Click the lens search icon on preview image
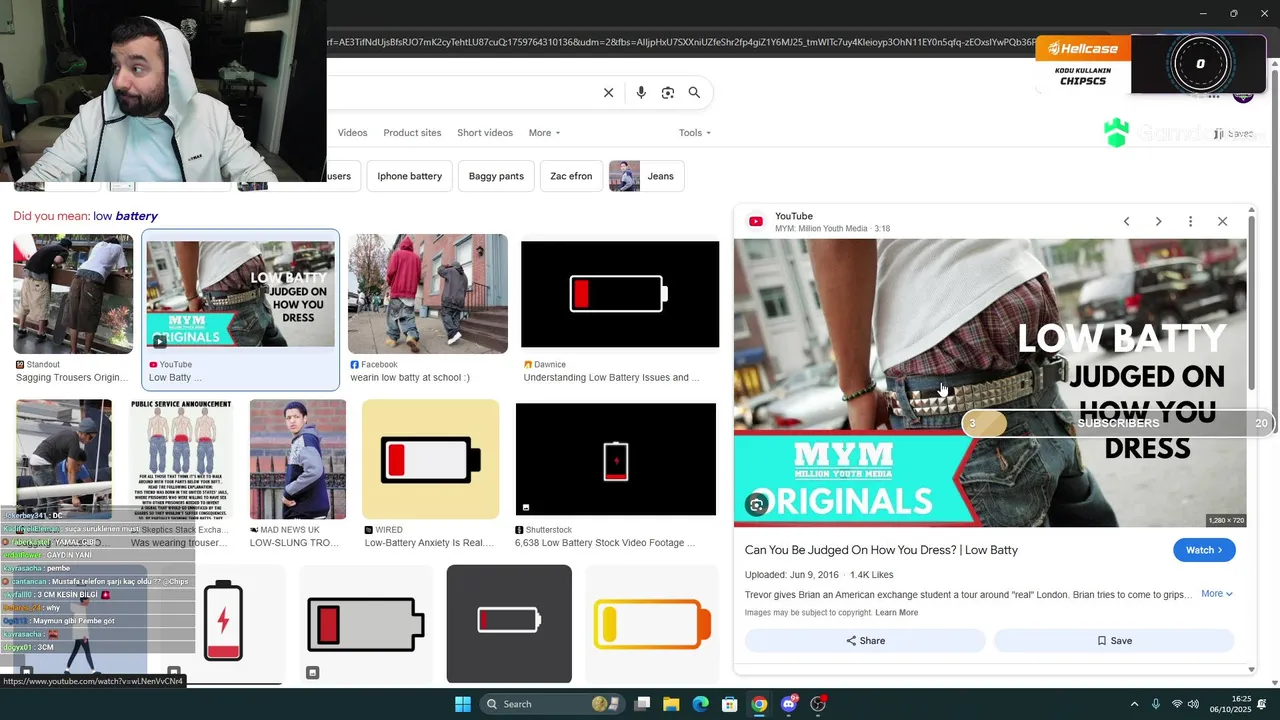The width and height of the screenshot is (1280, 720). tap(757, 505)
